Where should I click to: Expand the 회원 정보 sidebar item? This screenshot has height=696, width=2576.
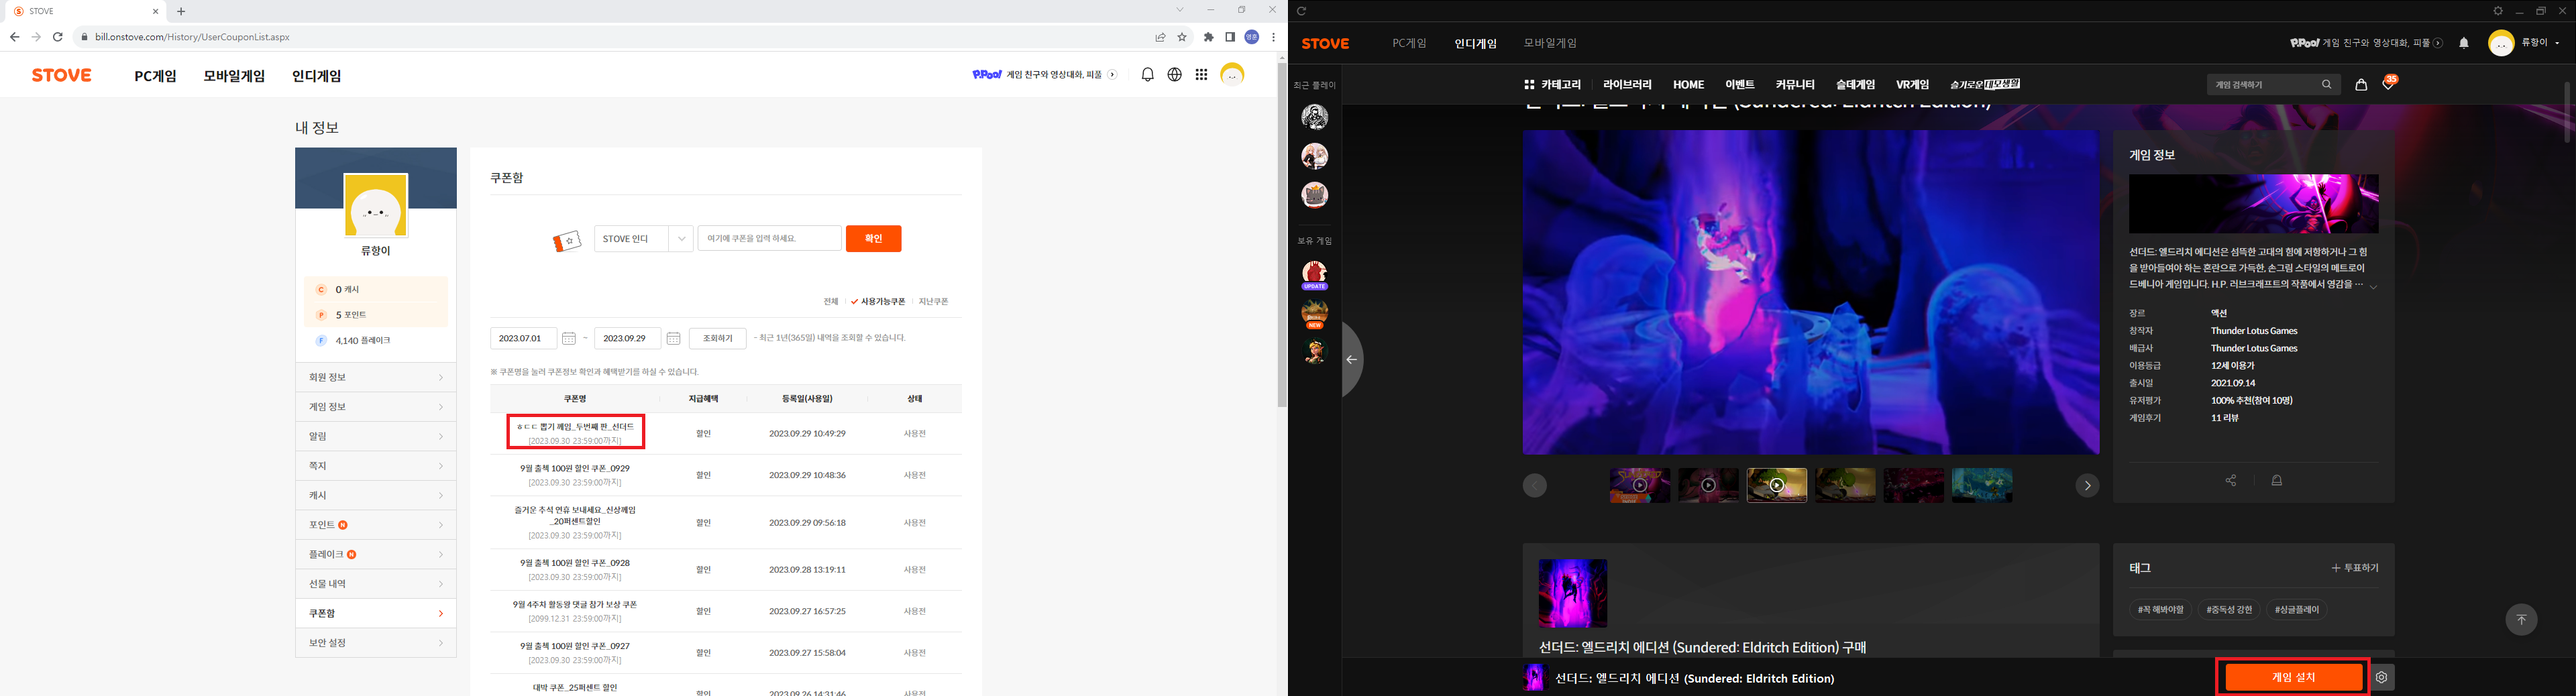[x=375, y=377]
